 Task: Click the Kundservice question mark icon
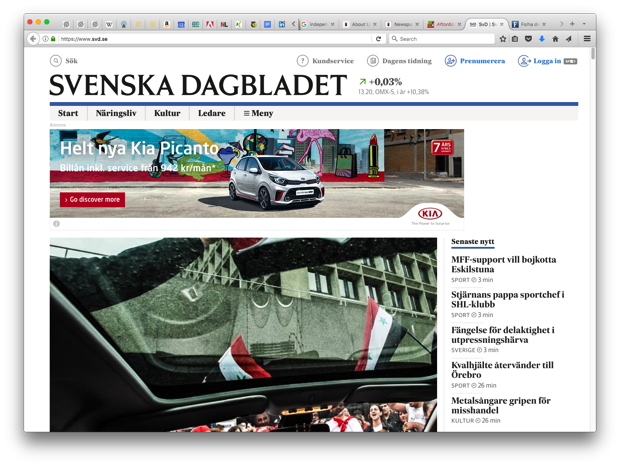point(302,61)
